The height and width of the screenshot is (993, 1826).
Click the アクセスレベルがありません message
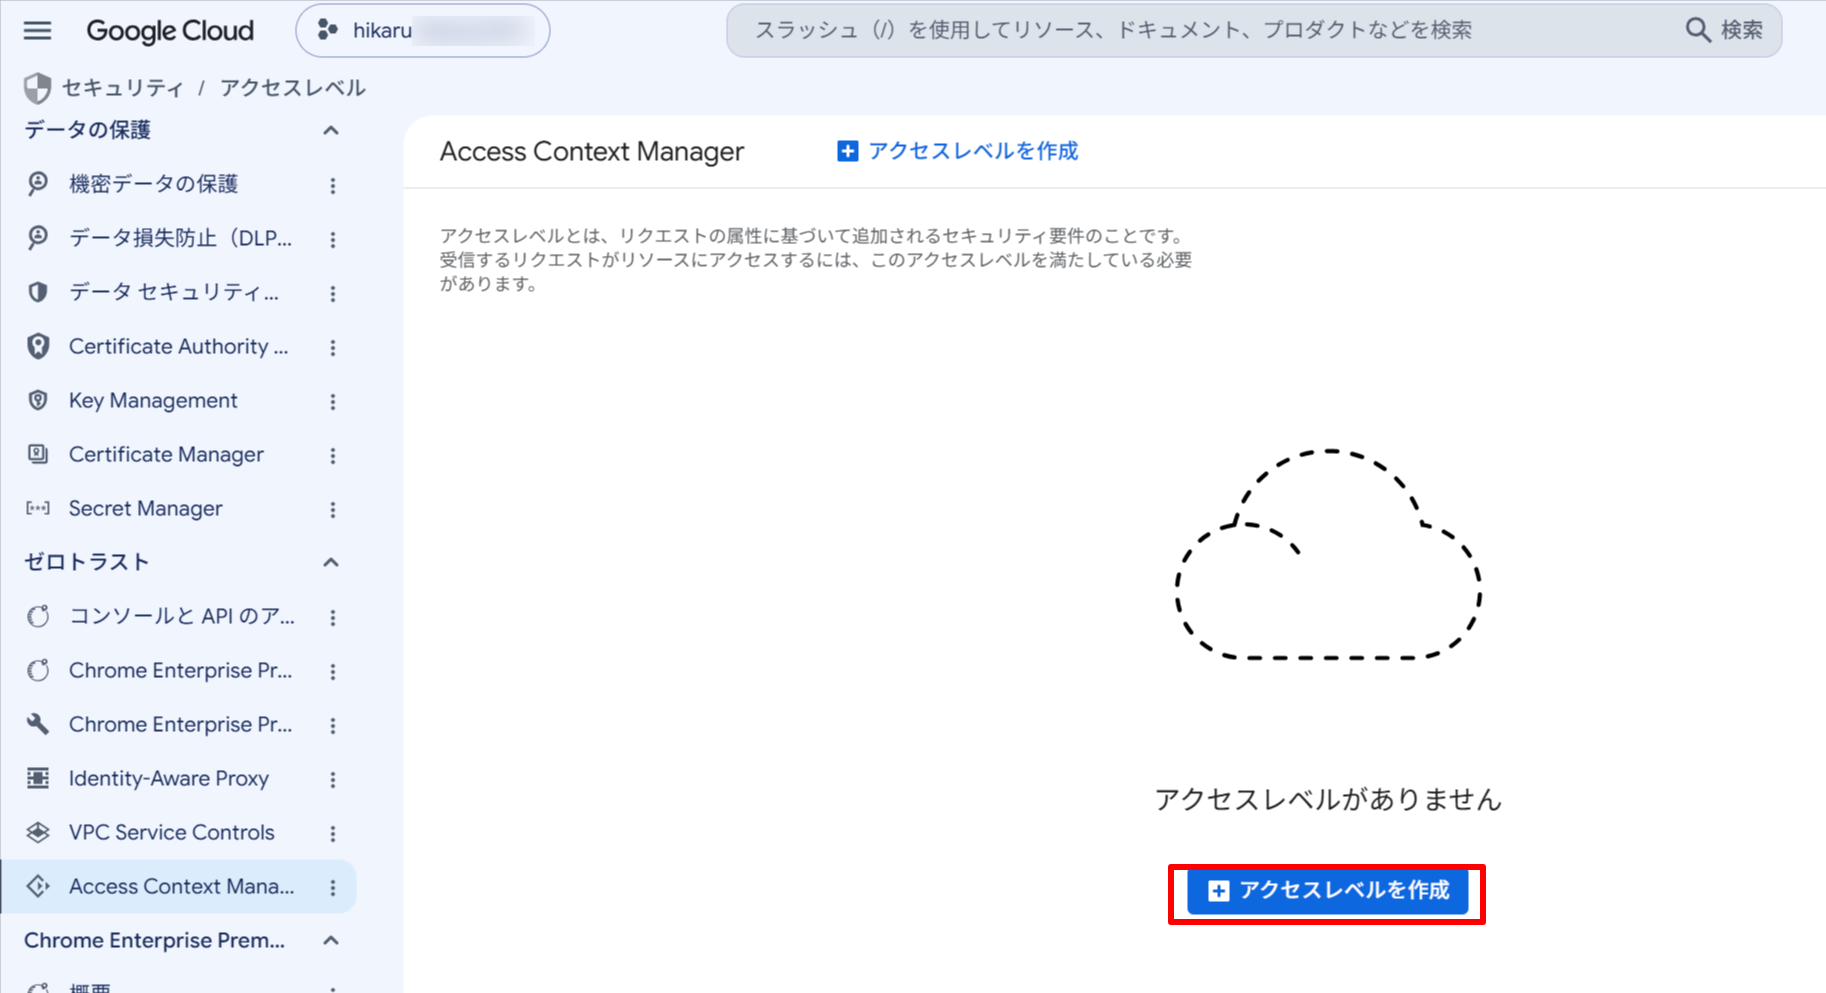pos(1328,799)
